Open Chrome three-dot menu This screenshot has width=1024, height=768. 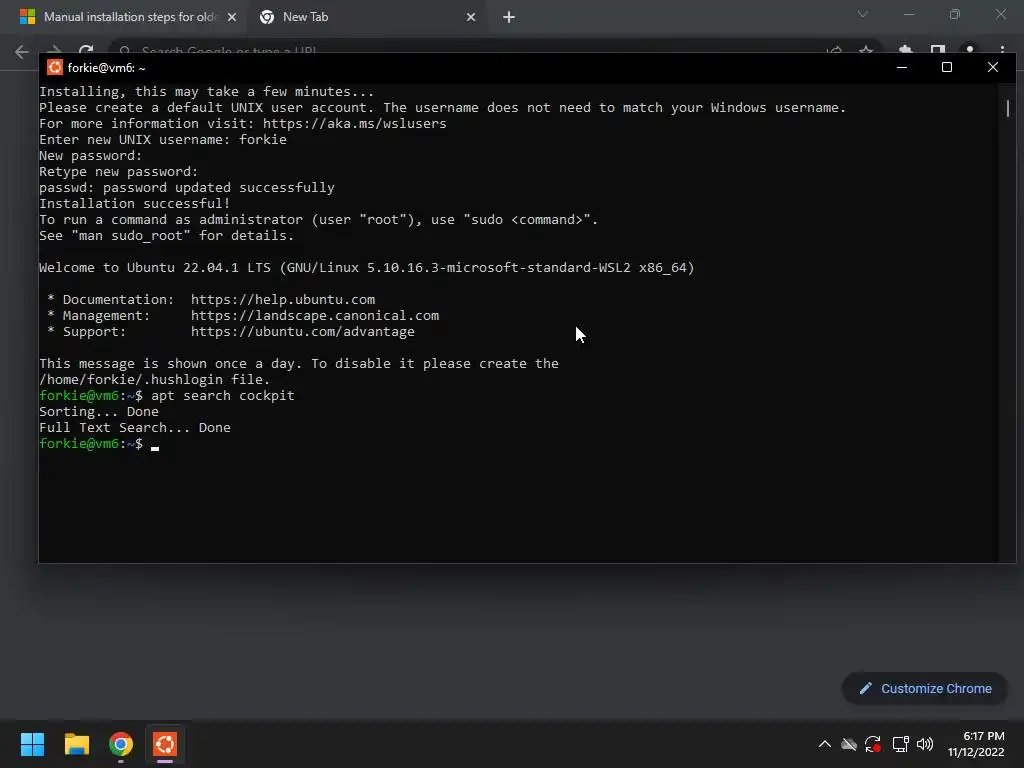click(1002, 51)
